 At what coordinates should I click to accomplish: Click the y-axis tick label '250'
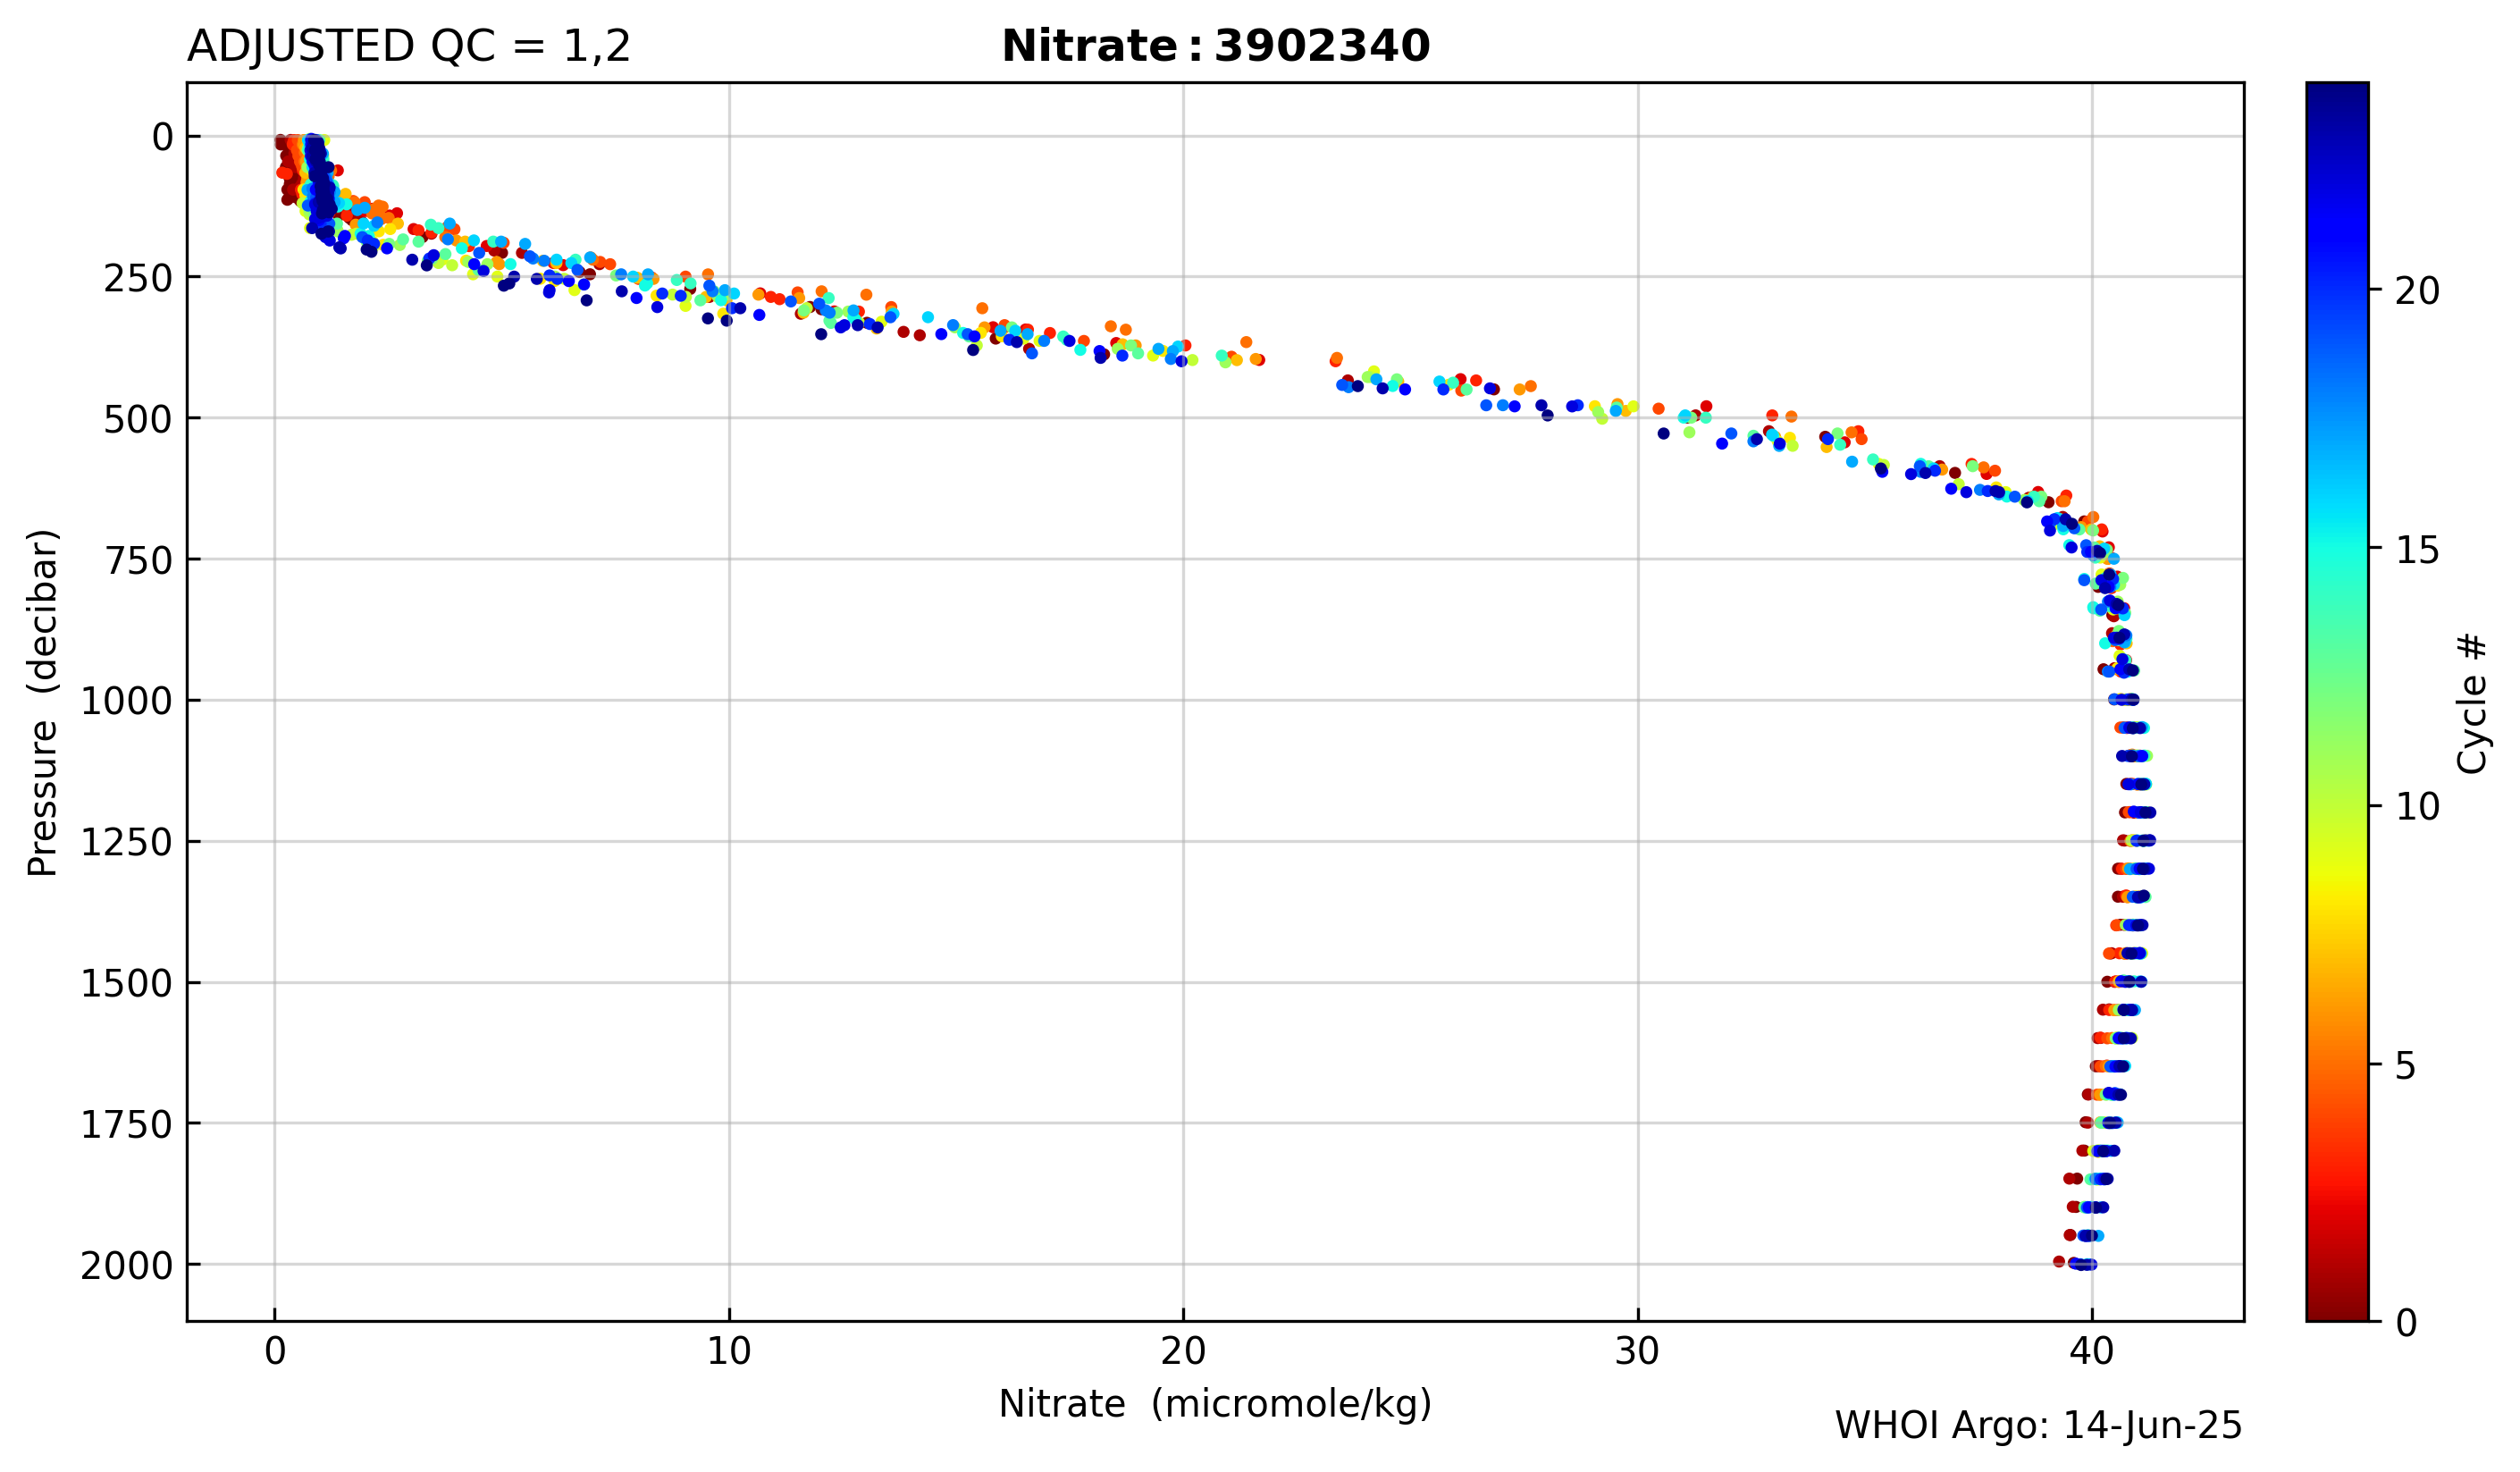(x=138, y=279)
